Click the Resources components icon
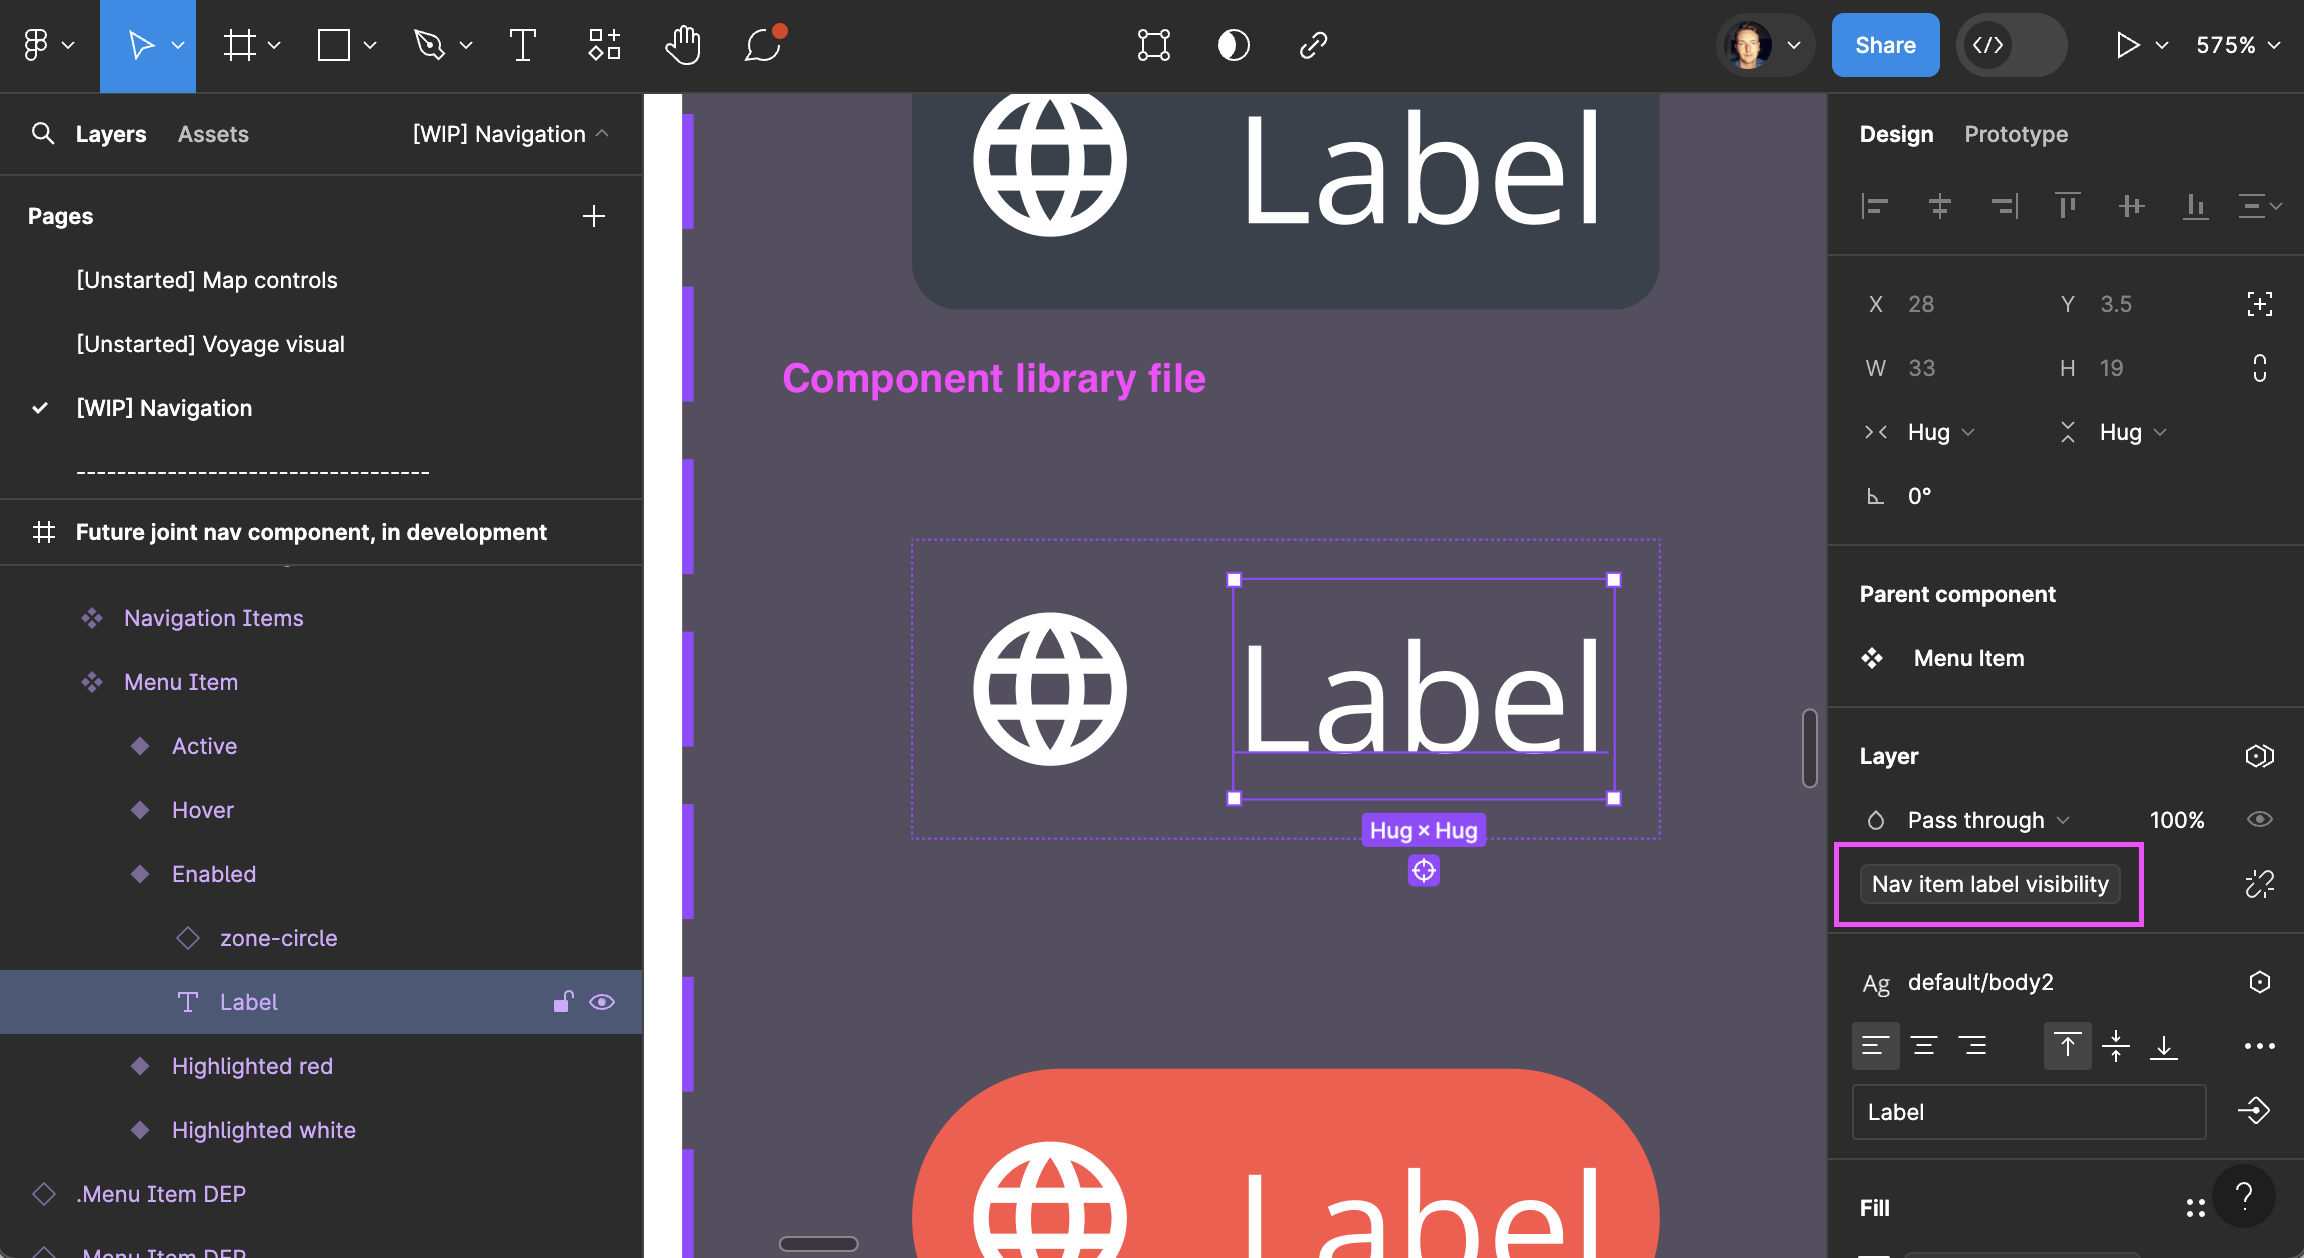 coord(604,45)
